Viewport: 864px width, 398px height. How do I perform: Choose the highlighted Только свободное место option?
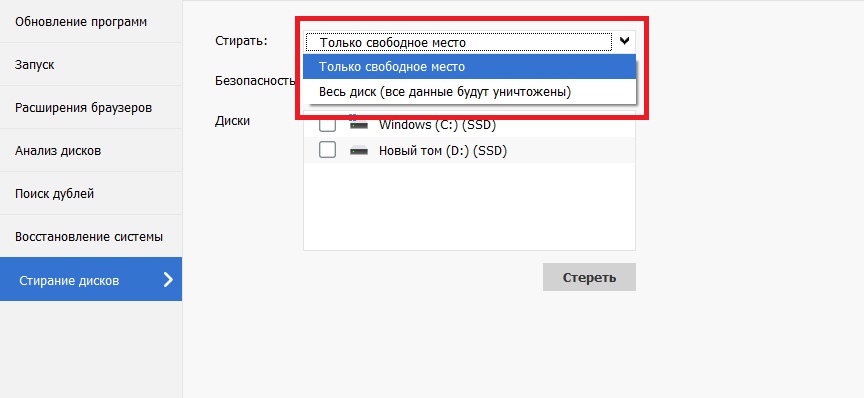pyautogui.click(x=469, y=67)
